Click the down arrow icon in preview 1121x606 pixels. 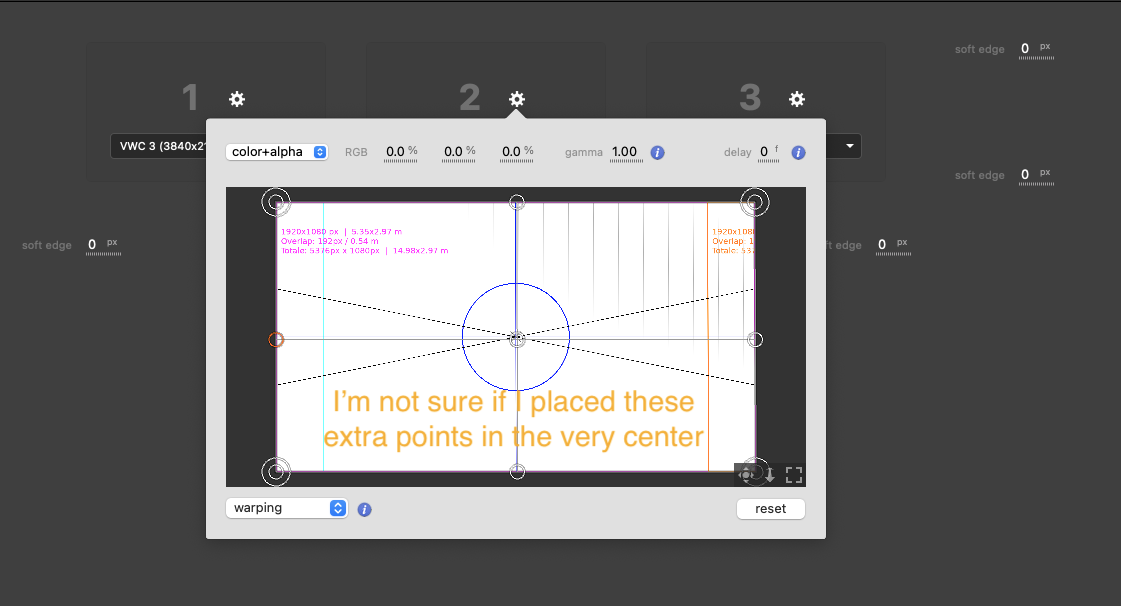[770, 475]
